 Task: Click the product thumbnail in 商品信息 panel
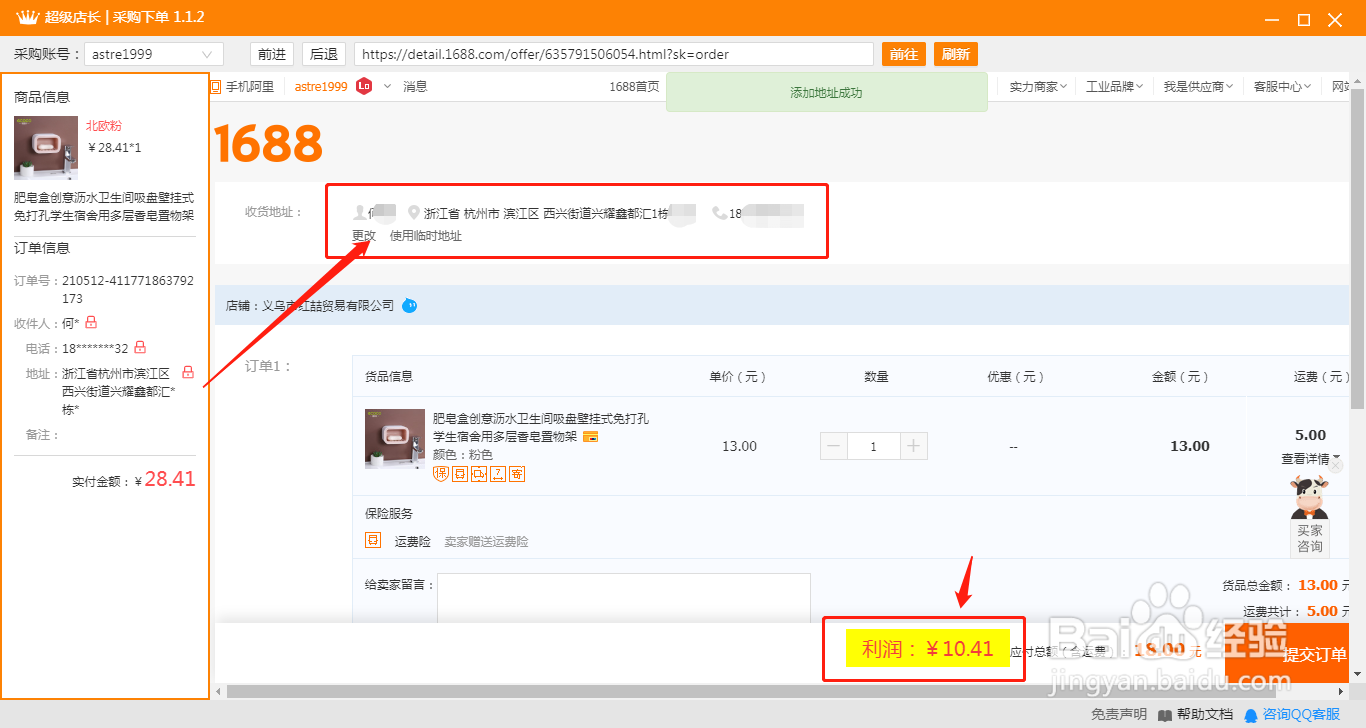click(x=46, y=148)
